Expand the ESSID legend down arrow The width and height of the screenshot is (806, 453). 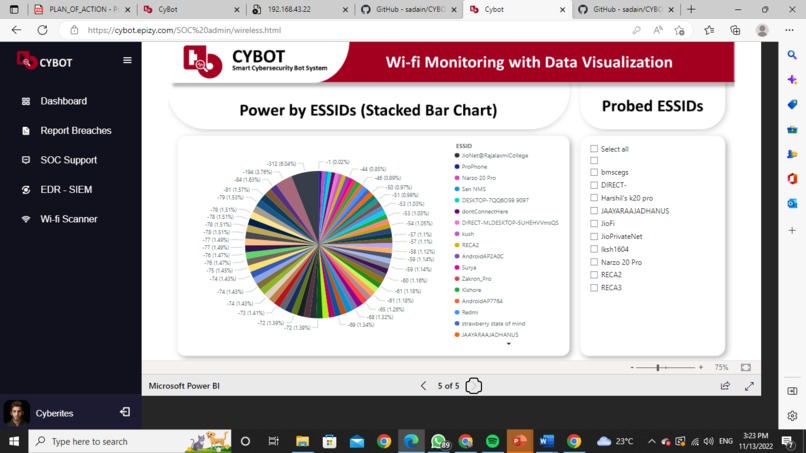[x=508, y=343]
